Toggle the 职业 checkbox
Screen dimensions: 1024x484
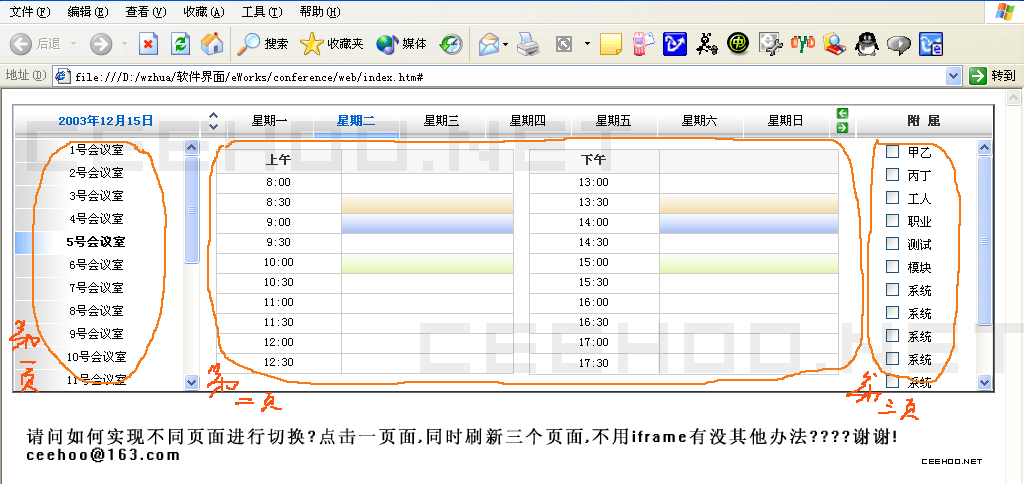[893, 221]
